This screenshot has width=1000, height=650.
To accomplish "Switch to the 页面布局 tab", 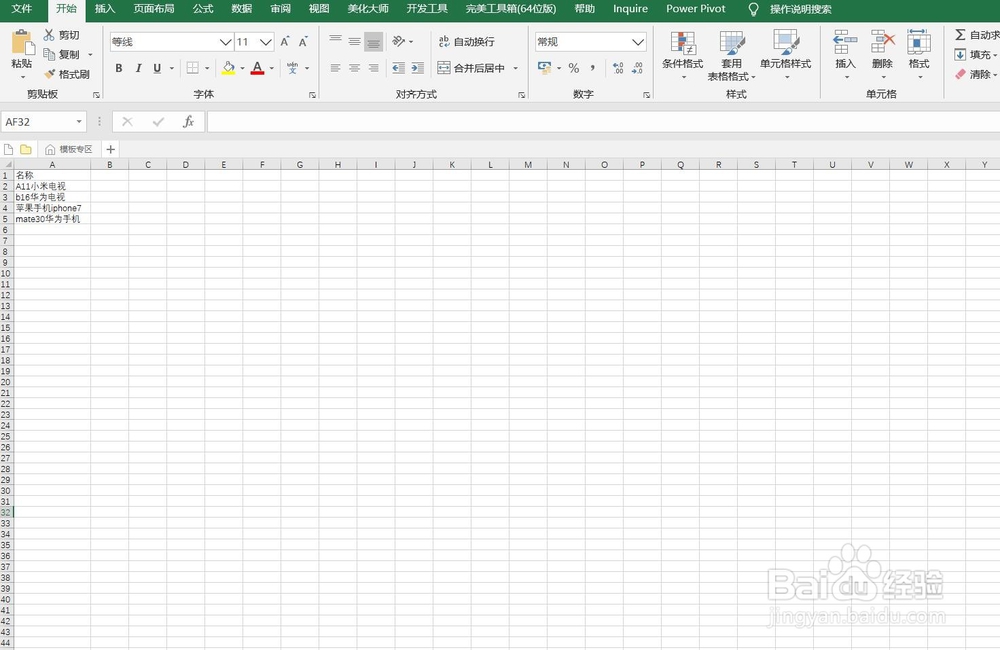I will coord(154,9).
